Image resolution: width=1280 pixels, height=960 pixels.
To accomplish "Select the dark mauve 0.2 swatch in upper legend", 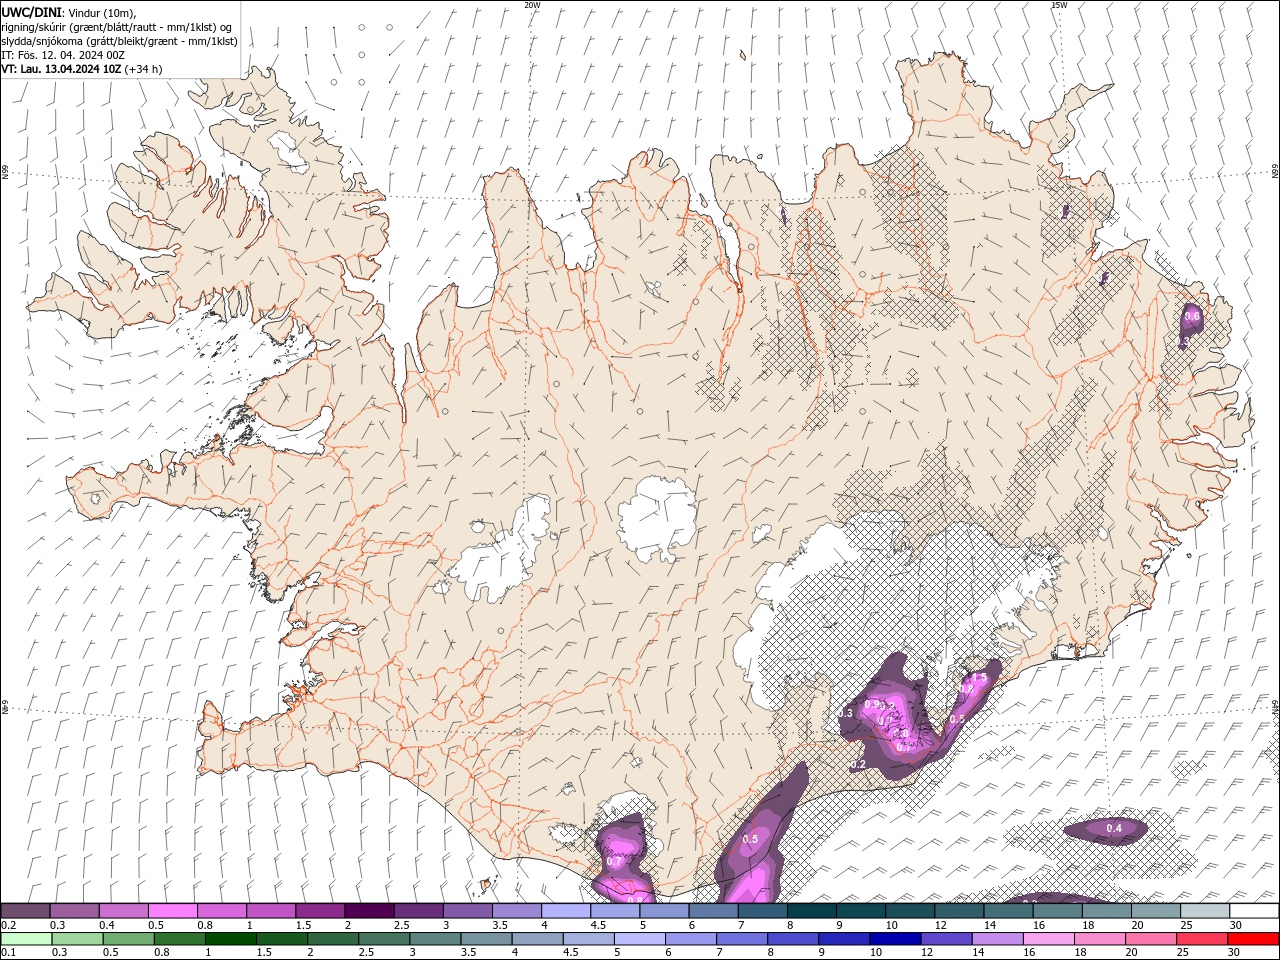I will coord(25,911).
